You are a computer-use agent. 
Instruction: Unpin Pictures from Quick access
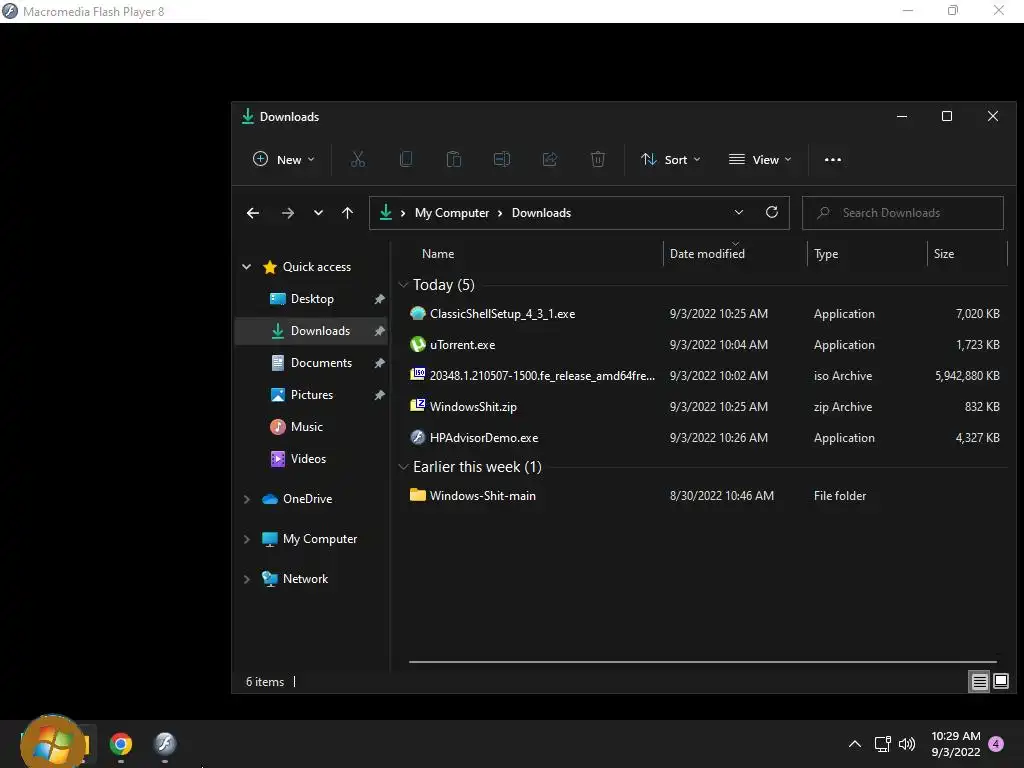[x=379, y=395]
